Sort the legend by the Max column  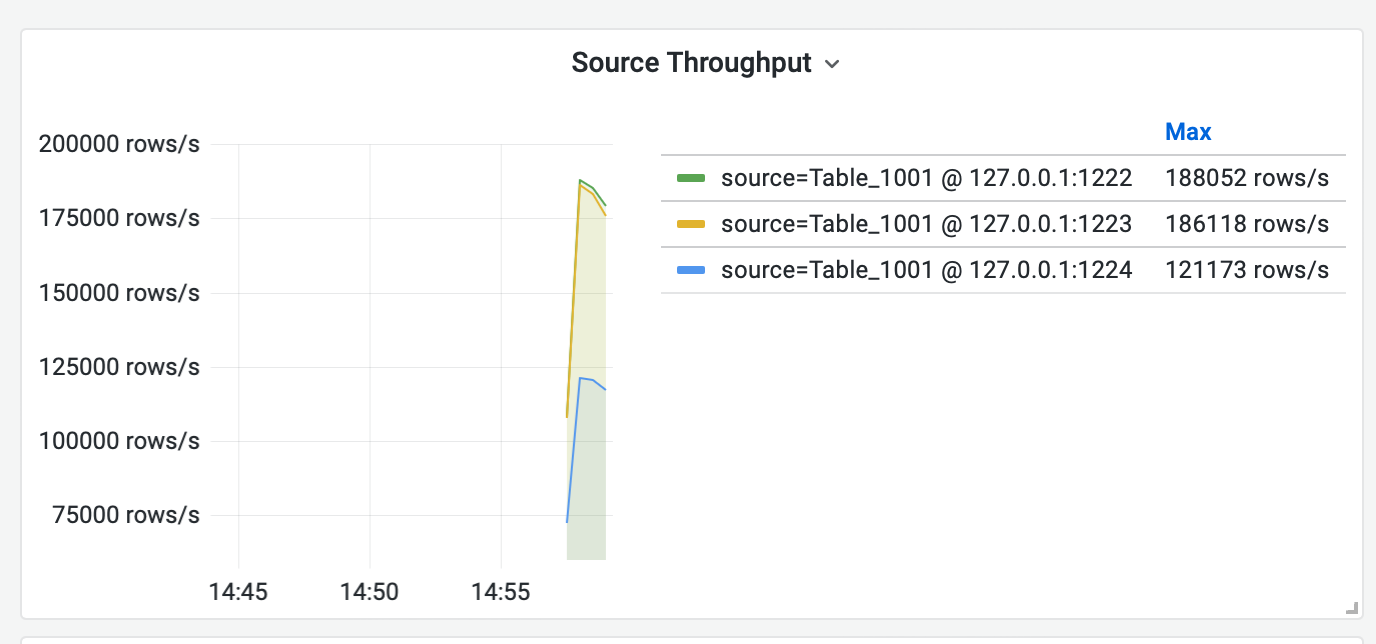[x=1188, y=131]
